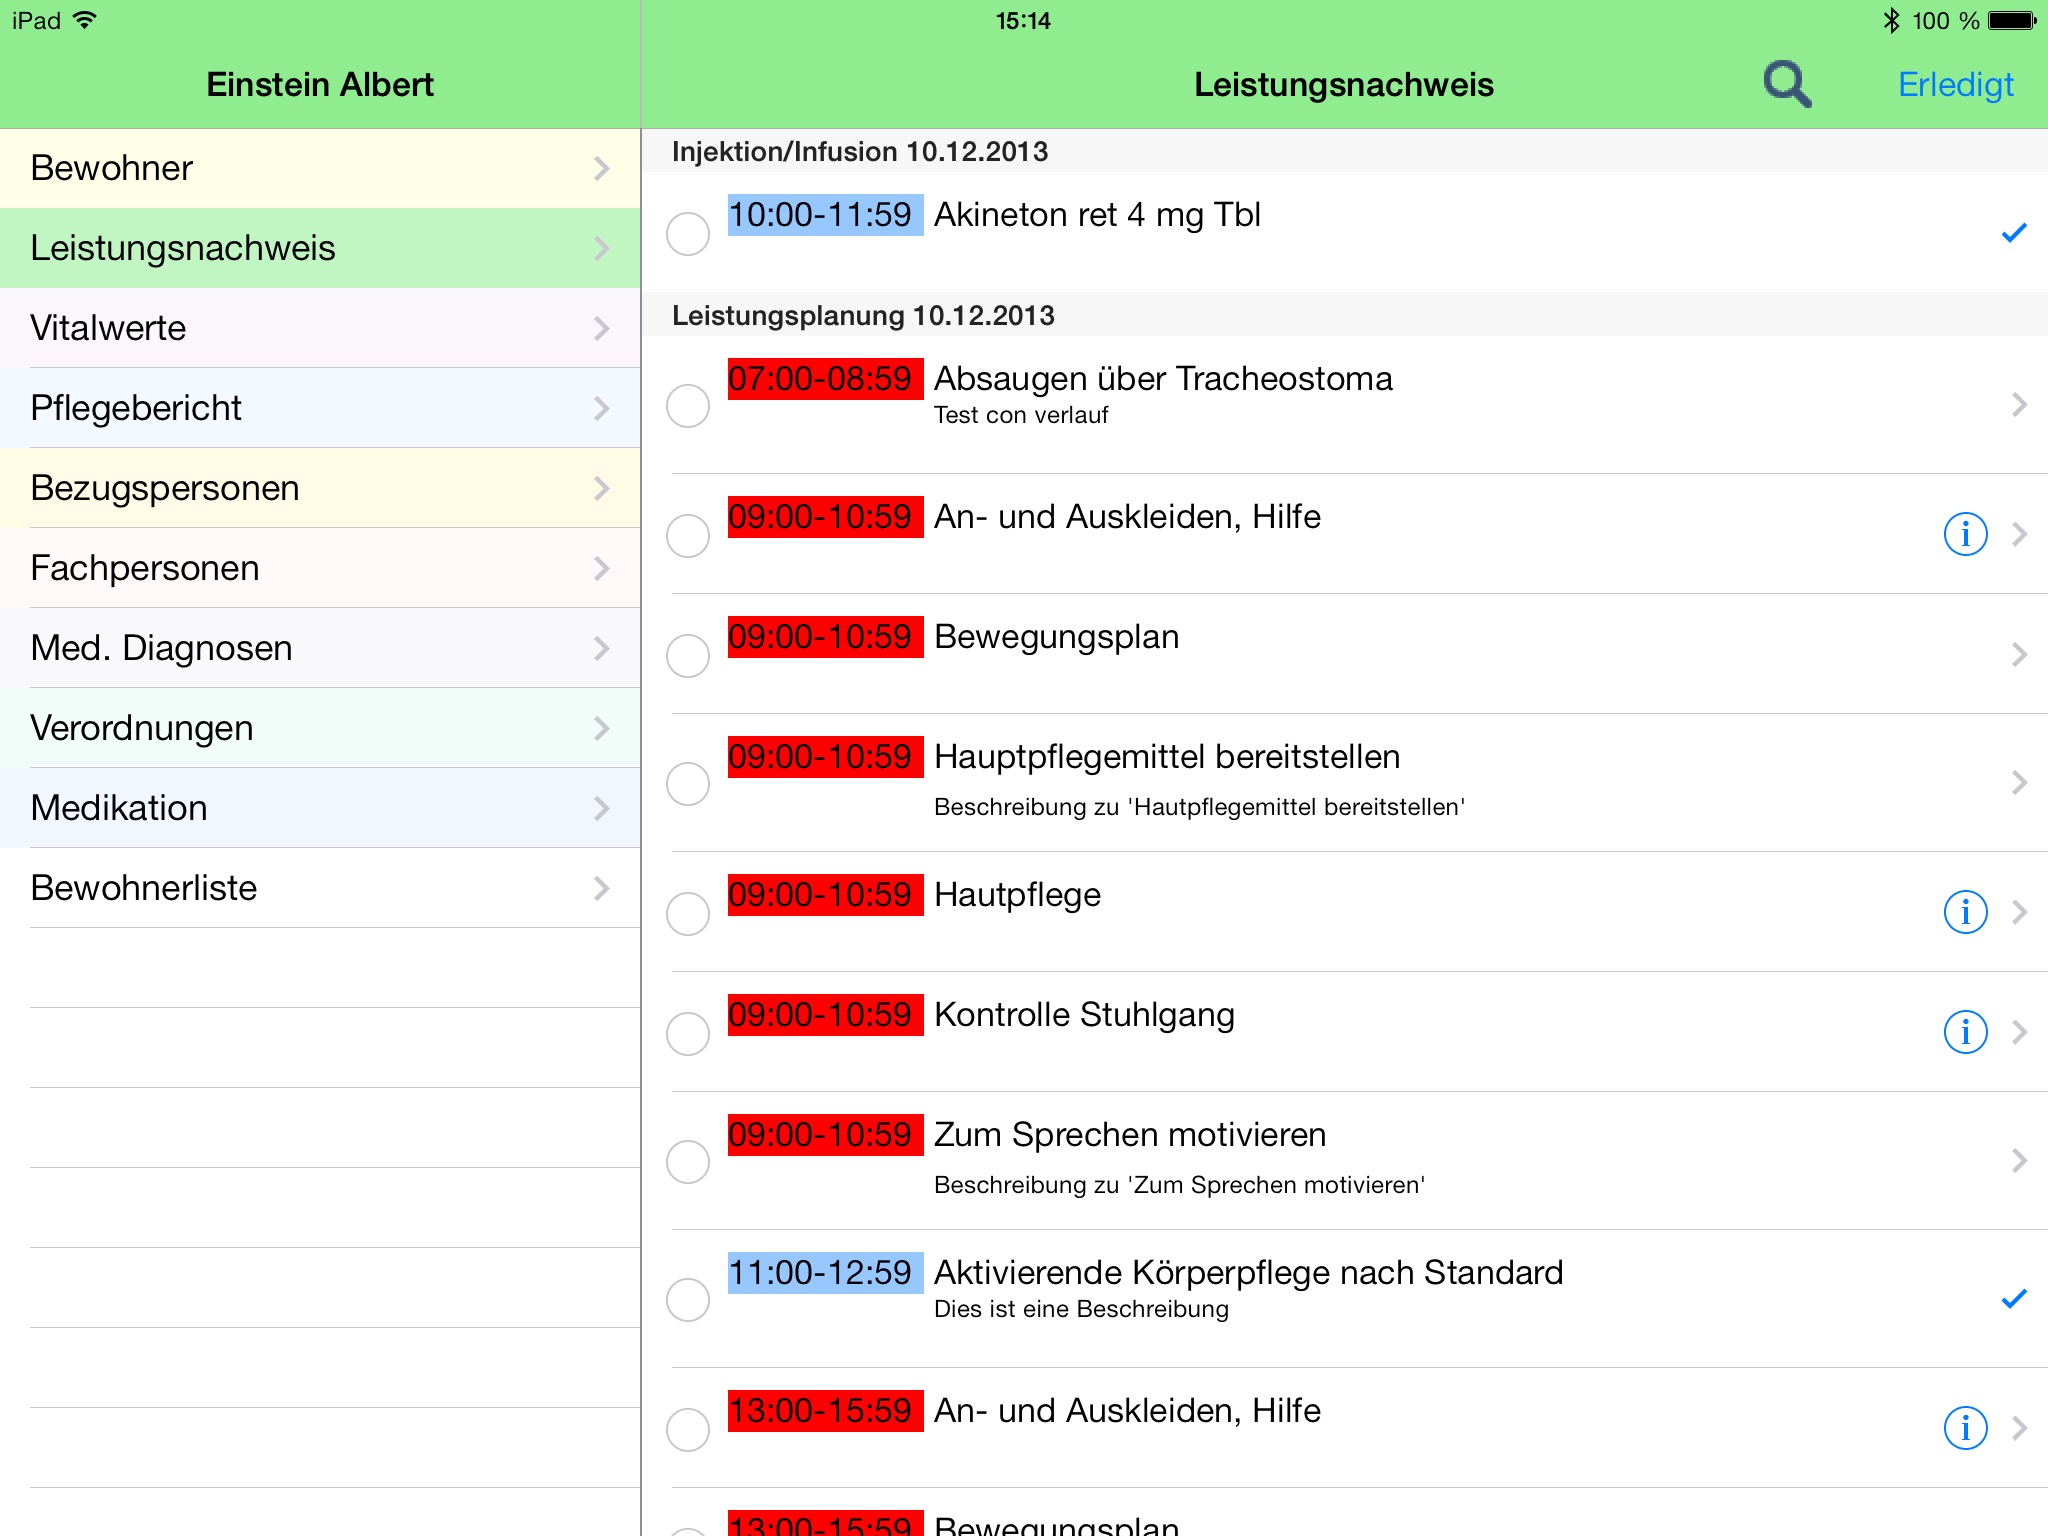Expand Hautpflege row chevron
Image resolution: width=2048 pixels, height=1536 pixels.
tap(2019, 912)
